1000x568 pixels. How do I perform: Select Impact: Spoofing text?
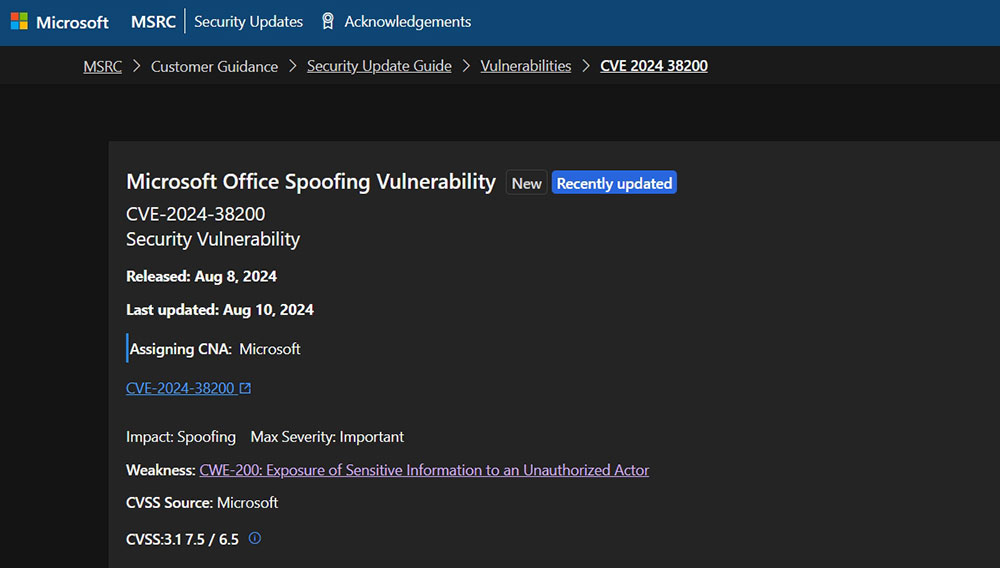pos(180,437)
